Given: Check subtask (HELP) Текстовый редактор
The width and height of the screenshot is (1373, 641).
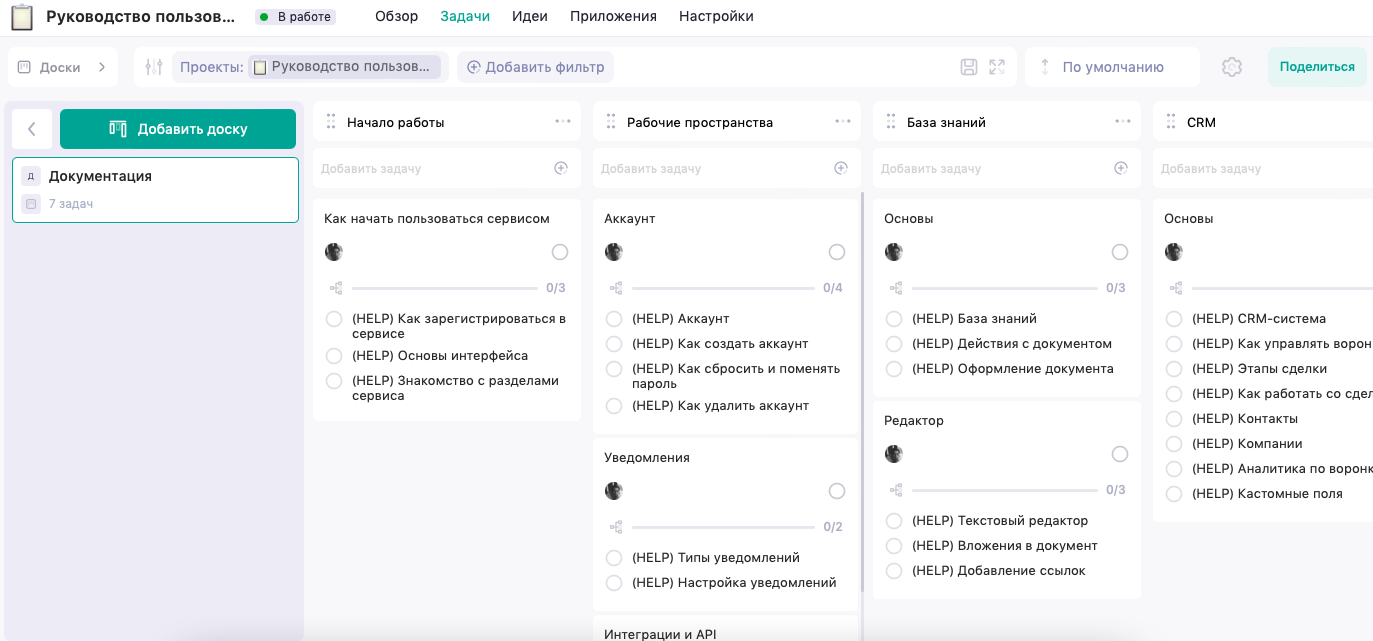Looking at the screenshot, I should [x=893, y=520].
